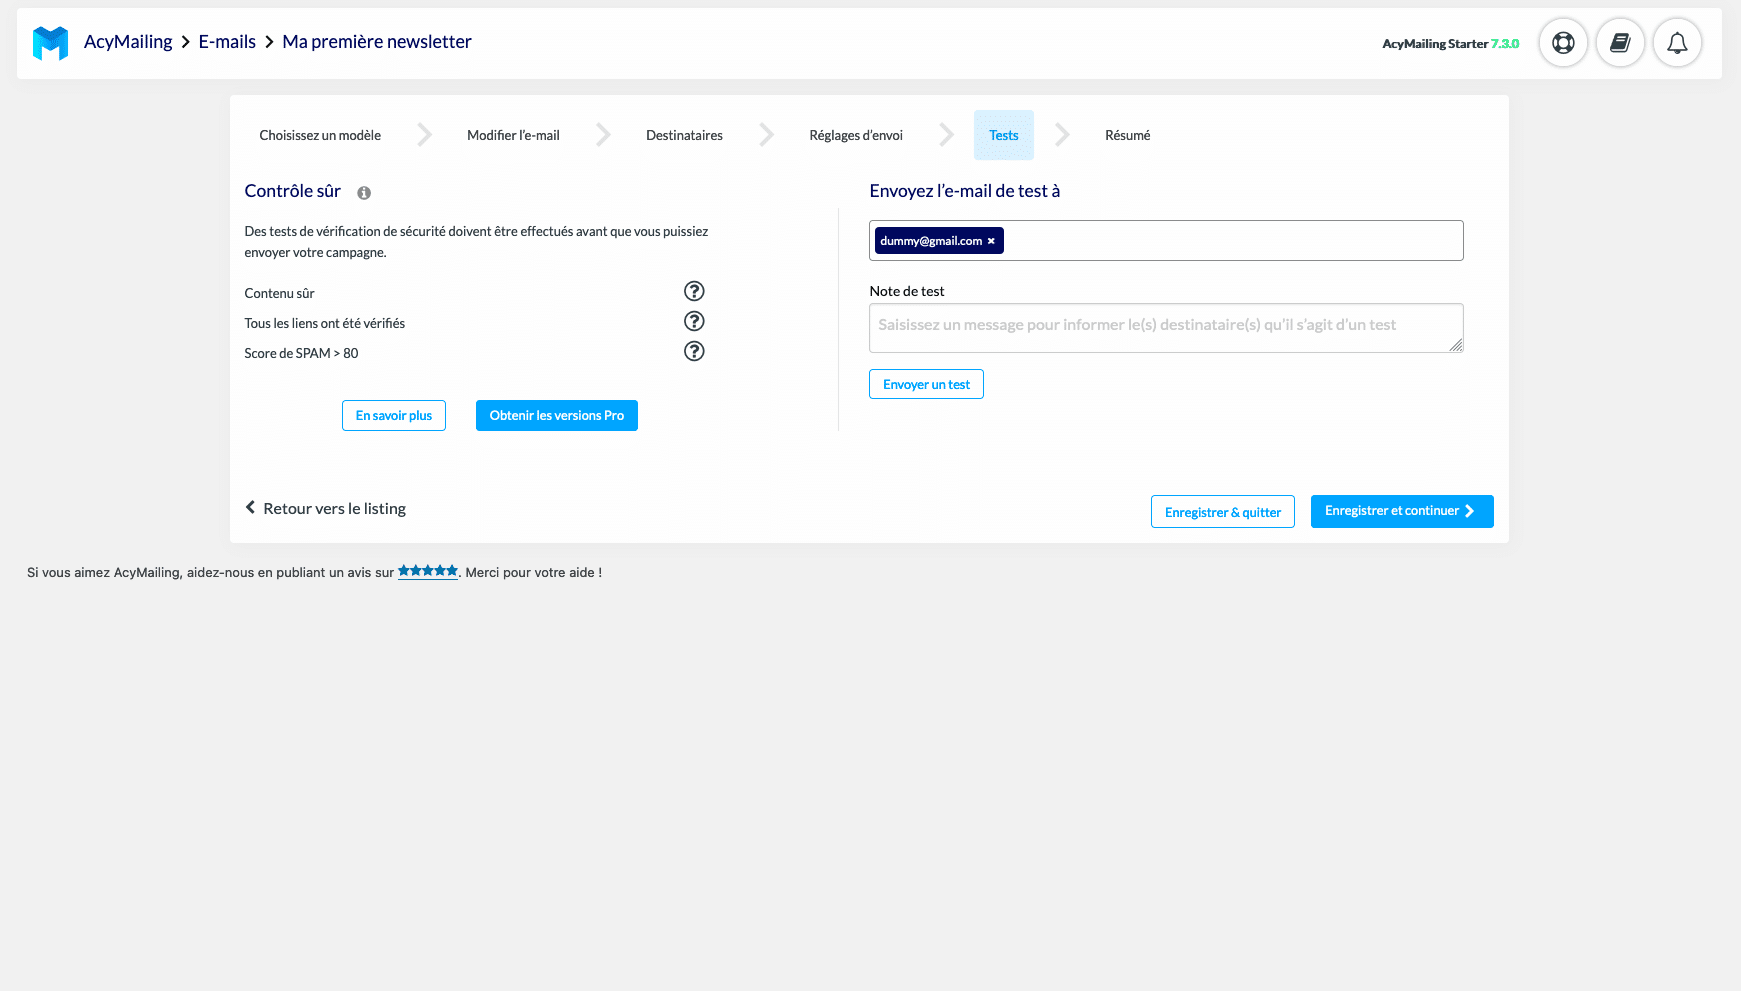This screenshot has width=1741, height=991.
Task: Open help for Contenu sûr
Action: pos(694,291)
